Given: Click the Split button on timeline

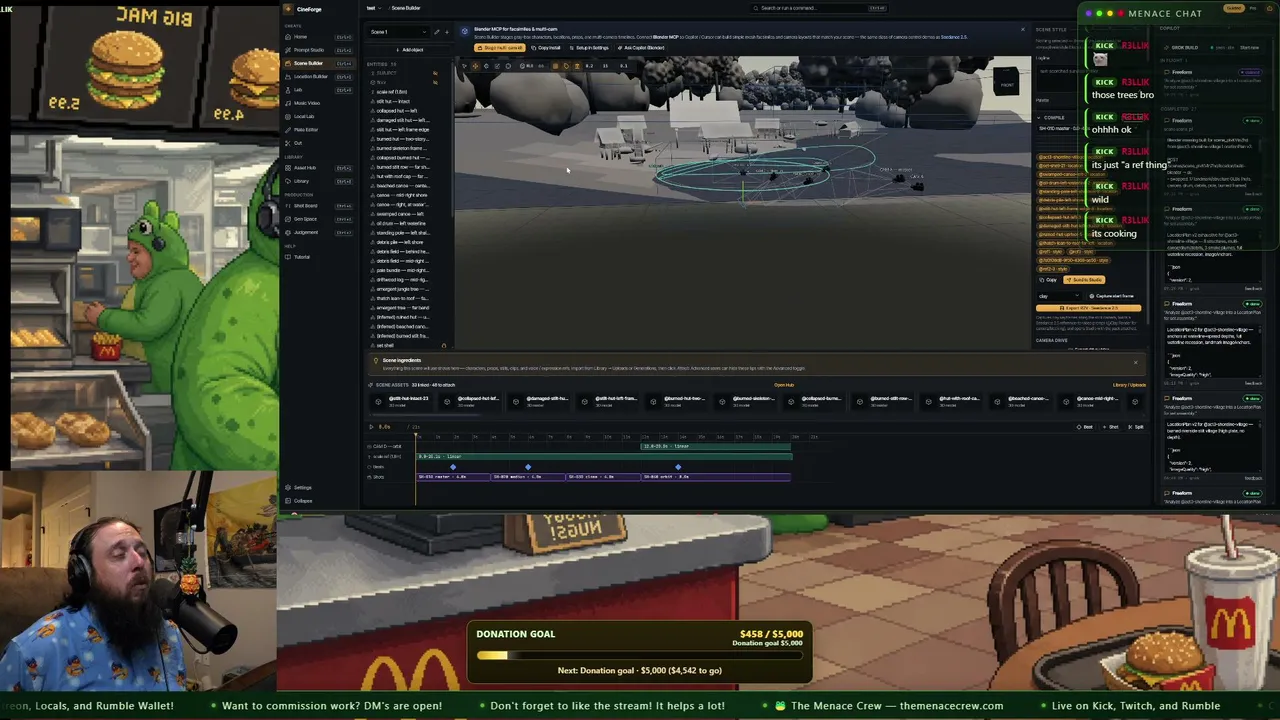Looking at the screenshot, I should point(1137,427).
